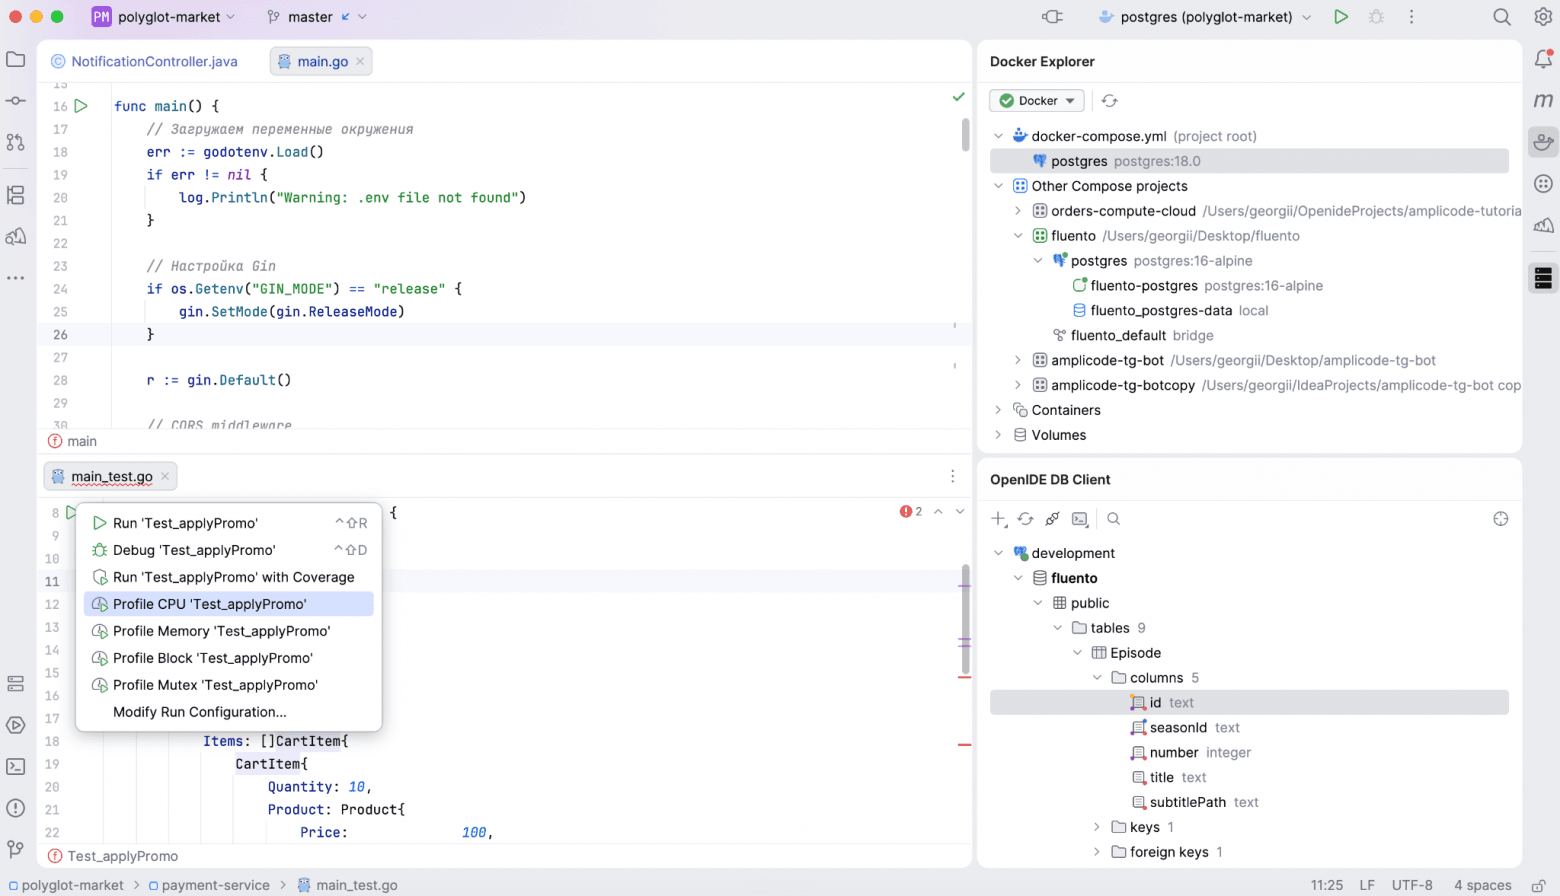Select the fluento-postgres container row
Viewport: 1560px width, 896px height.
[x=1249, y=285]
